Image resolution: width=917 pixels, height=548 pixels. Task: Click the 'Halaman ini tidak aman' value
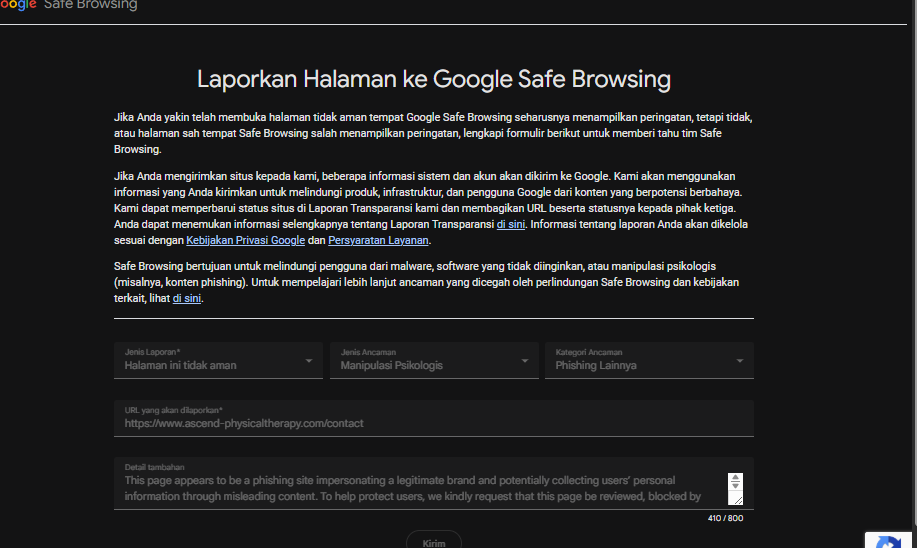[x=181, y=366]
